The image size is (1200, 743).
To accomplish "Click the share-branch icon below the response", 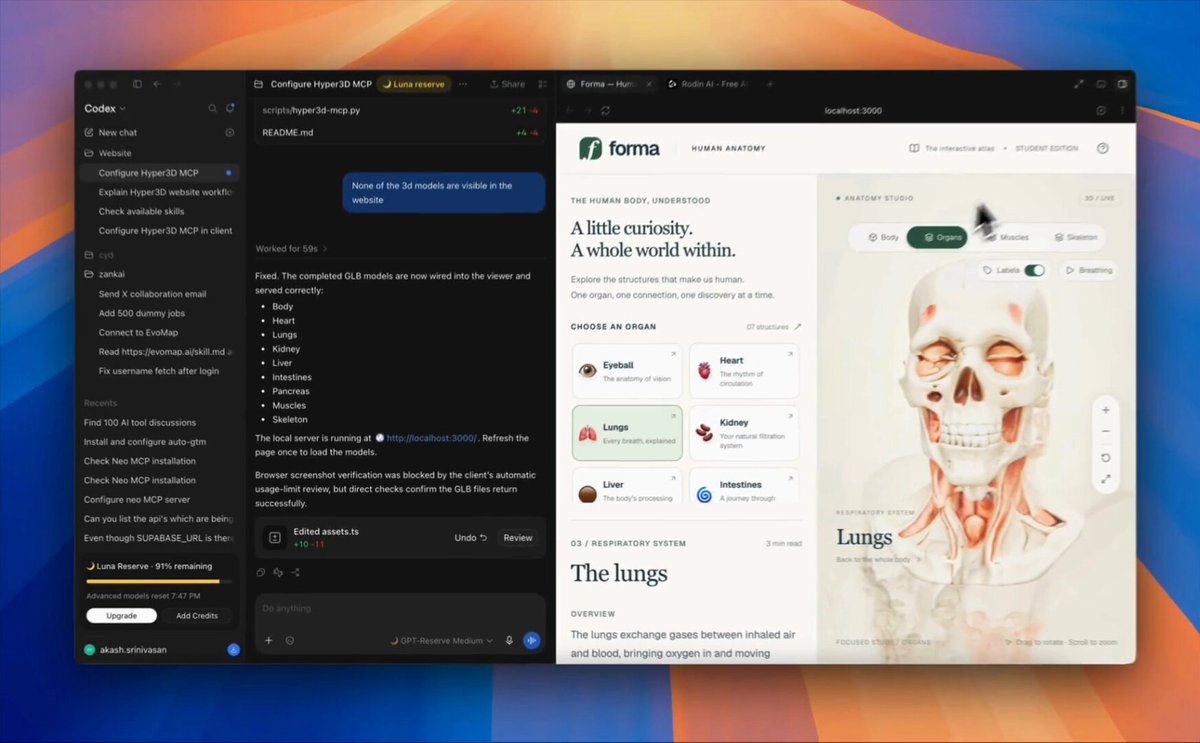I will point(296,573).
